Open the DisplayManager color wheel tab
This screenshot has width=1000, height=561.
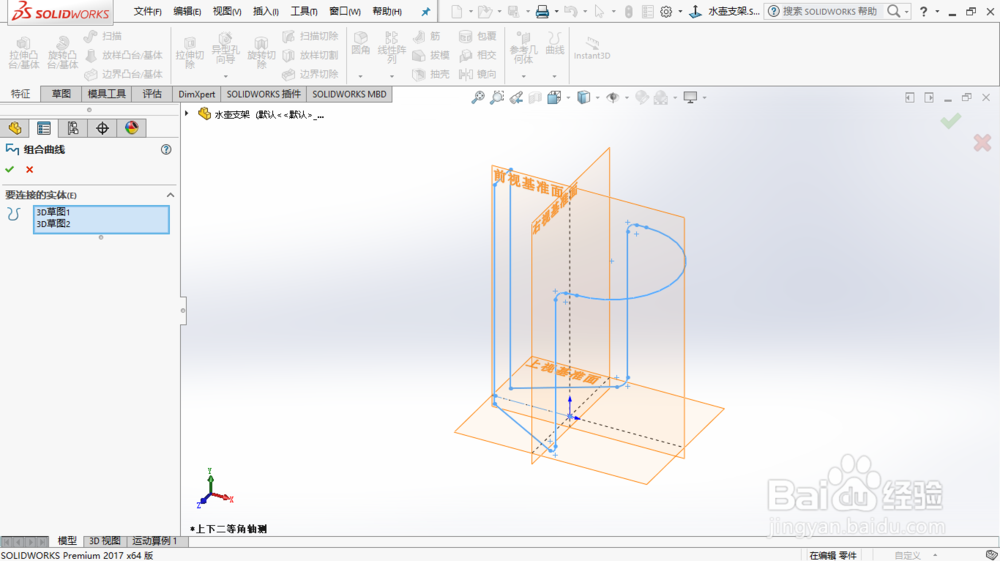[x=131, y=128]
